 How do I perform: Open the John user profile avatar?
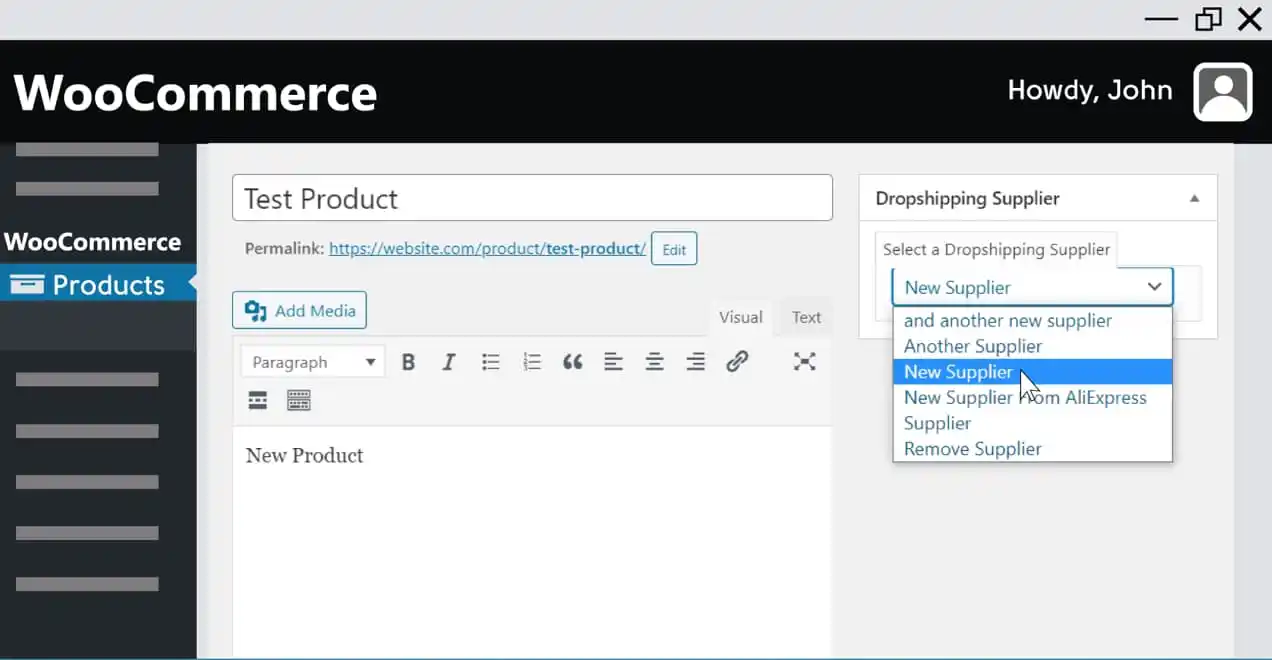point(1222,92)
